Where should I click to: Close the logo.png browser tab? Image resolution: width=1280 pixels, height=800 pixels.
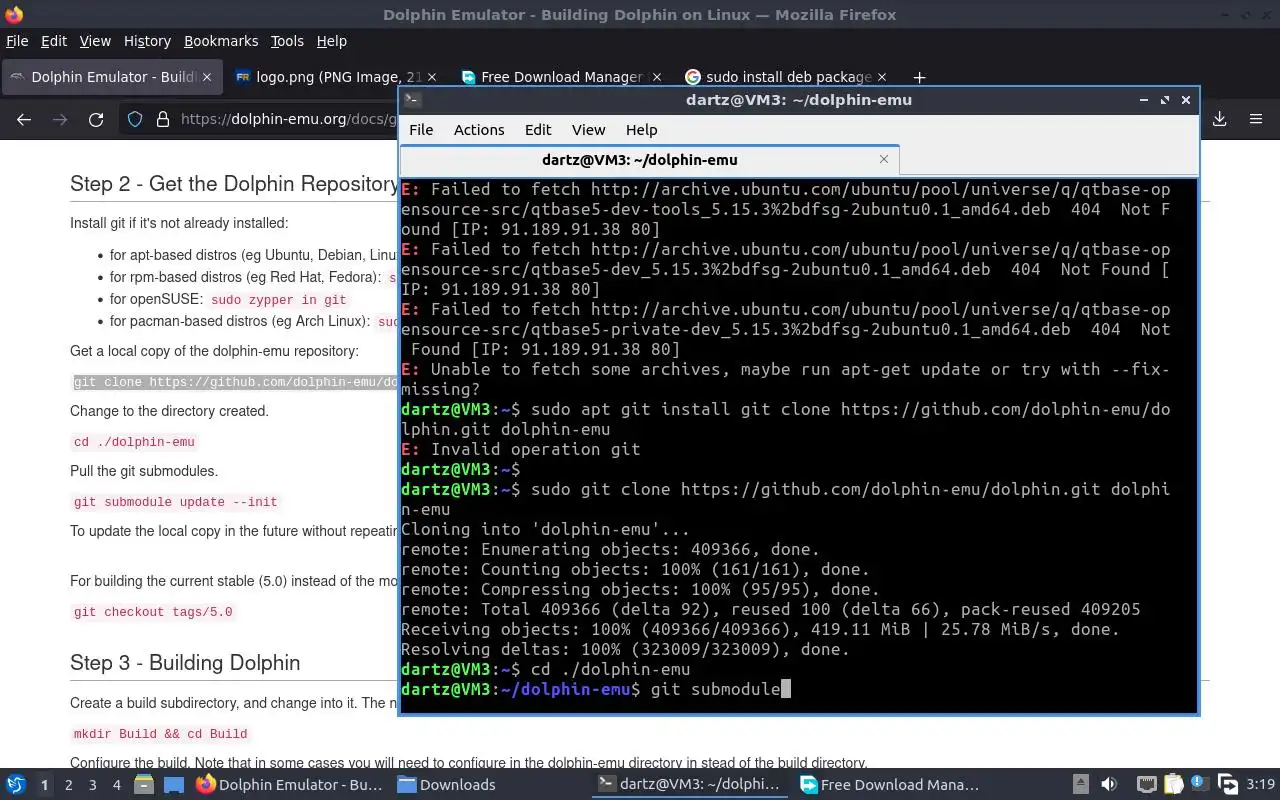click(x=432, y=77)
